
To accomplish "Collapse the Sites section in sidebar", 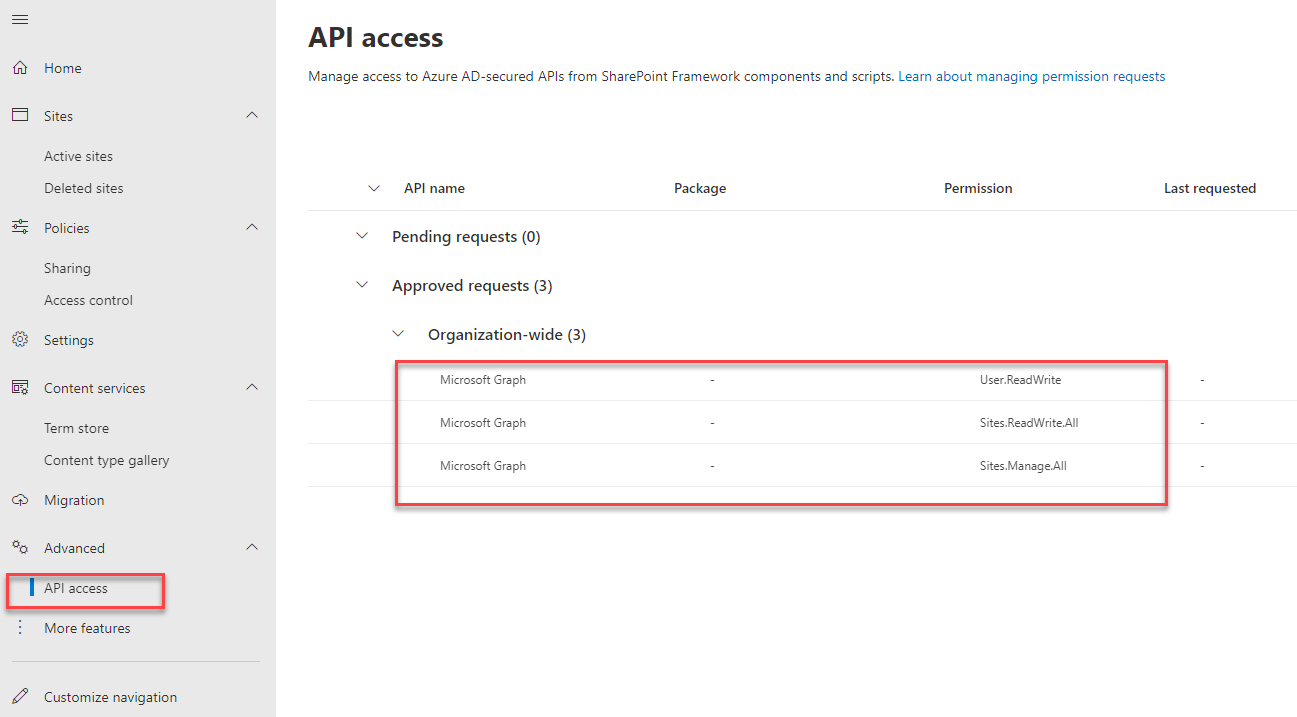I will pos(252,115).
